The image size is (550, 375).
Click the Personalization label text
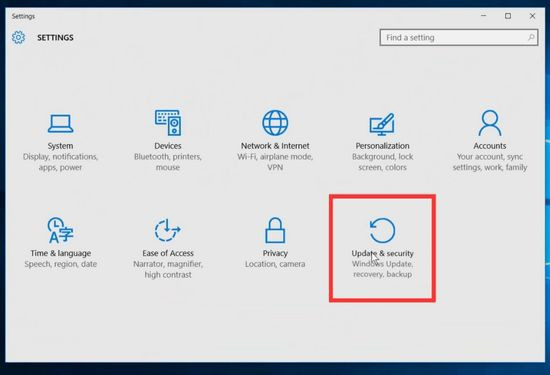click(382, 146)
